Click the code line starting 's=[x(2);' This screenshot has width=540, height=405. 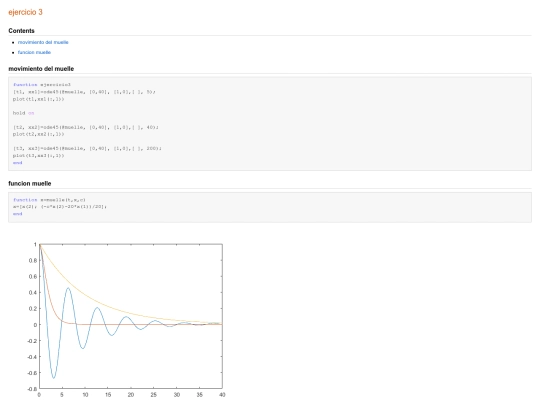(x=60, y=207)
